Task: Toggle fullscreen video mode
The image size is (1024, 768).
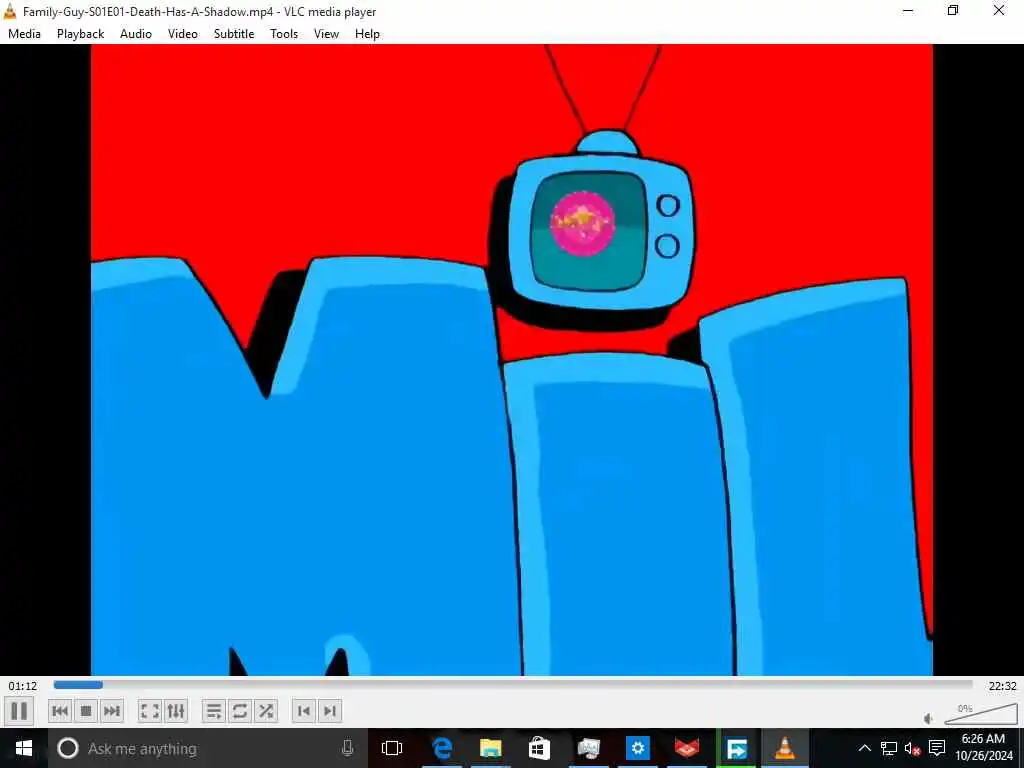Action: 150,711
